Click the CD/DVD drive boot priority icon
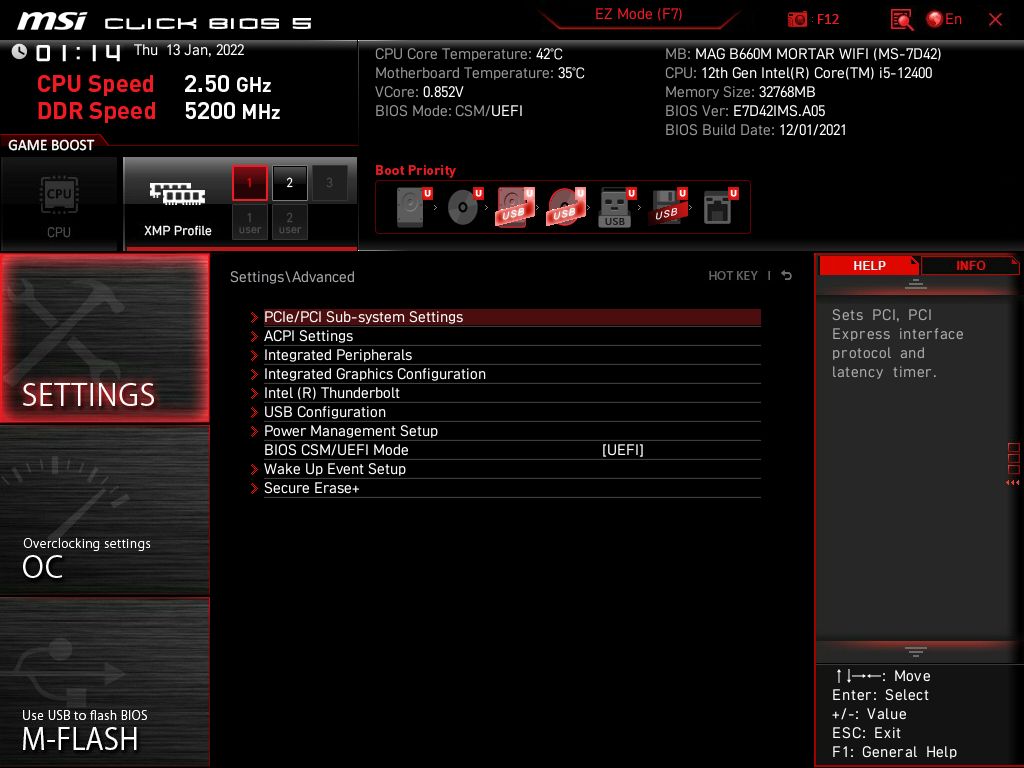Image resolution: width=1024 pixels, height=768 pixels. (465, 206)
